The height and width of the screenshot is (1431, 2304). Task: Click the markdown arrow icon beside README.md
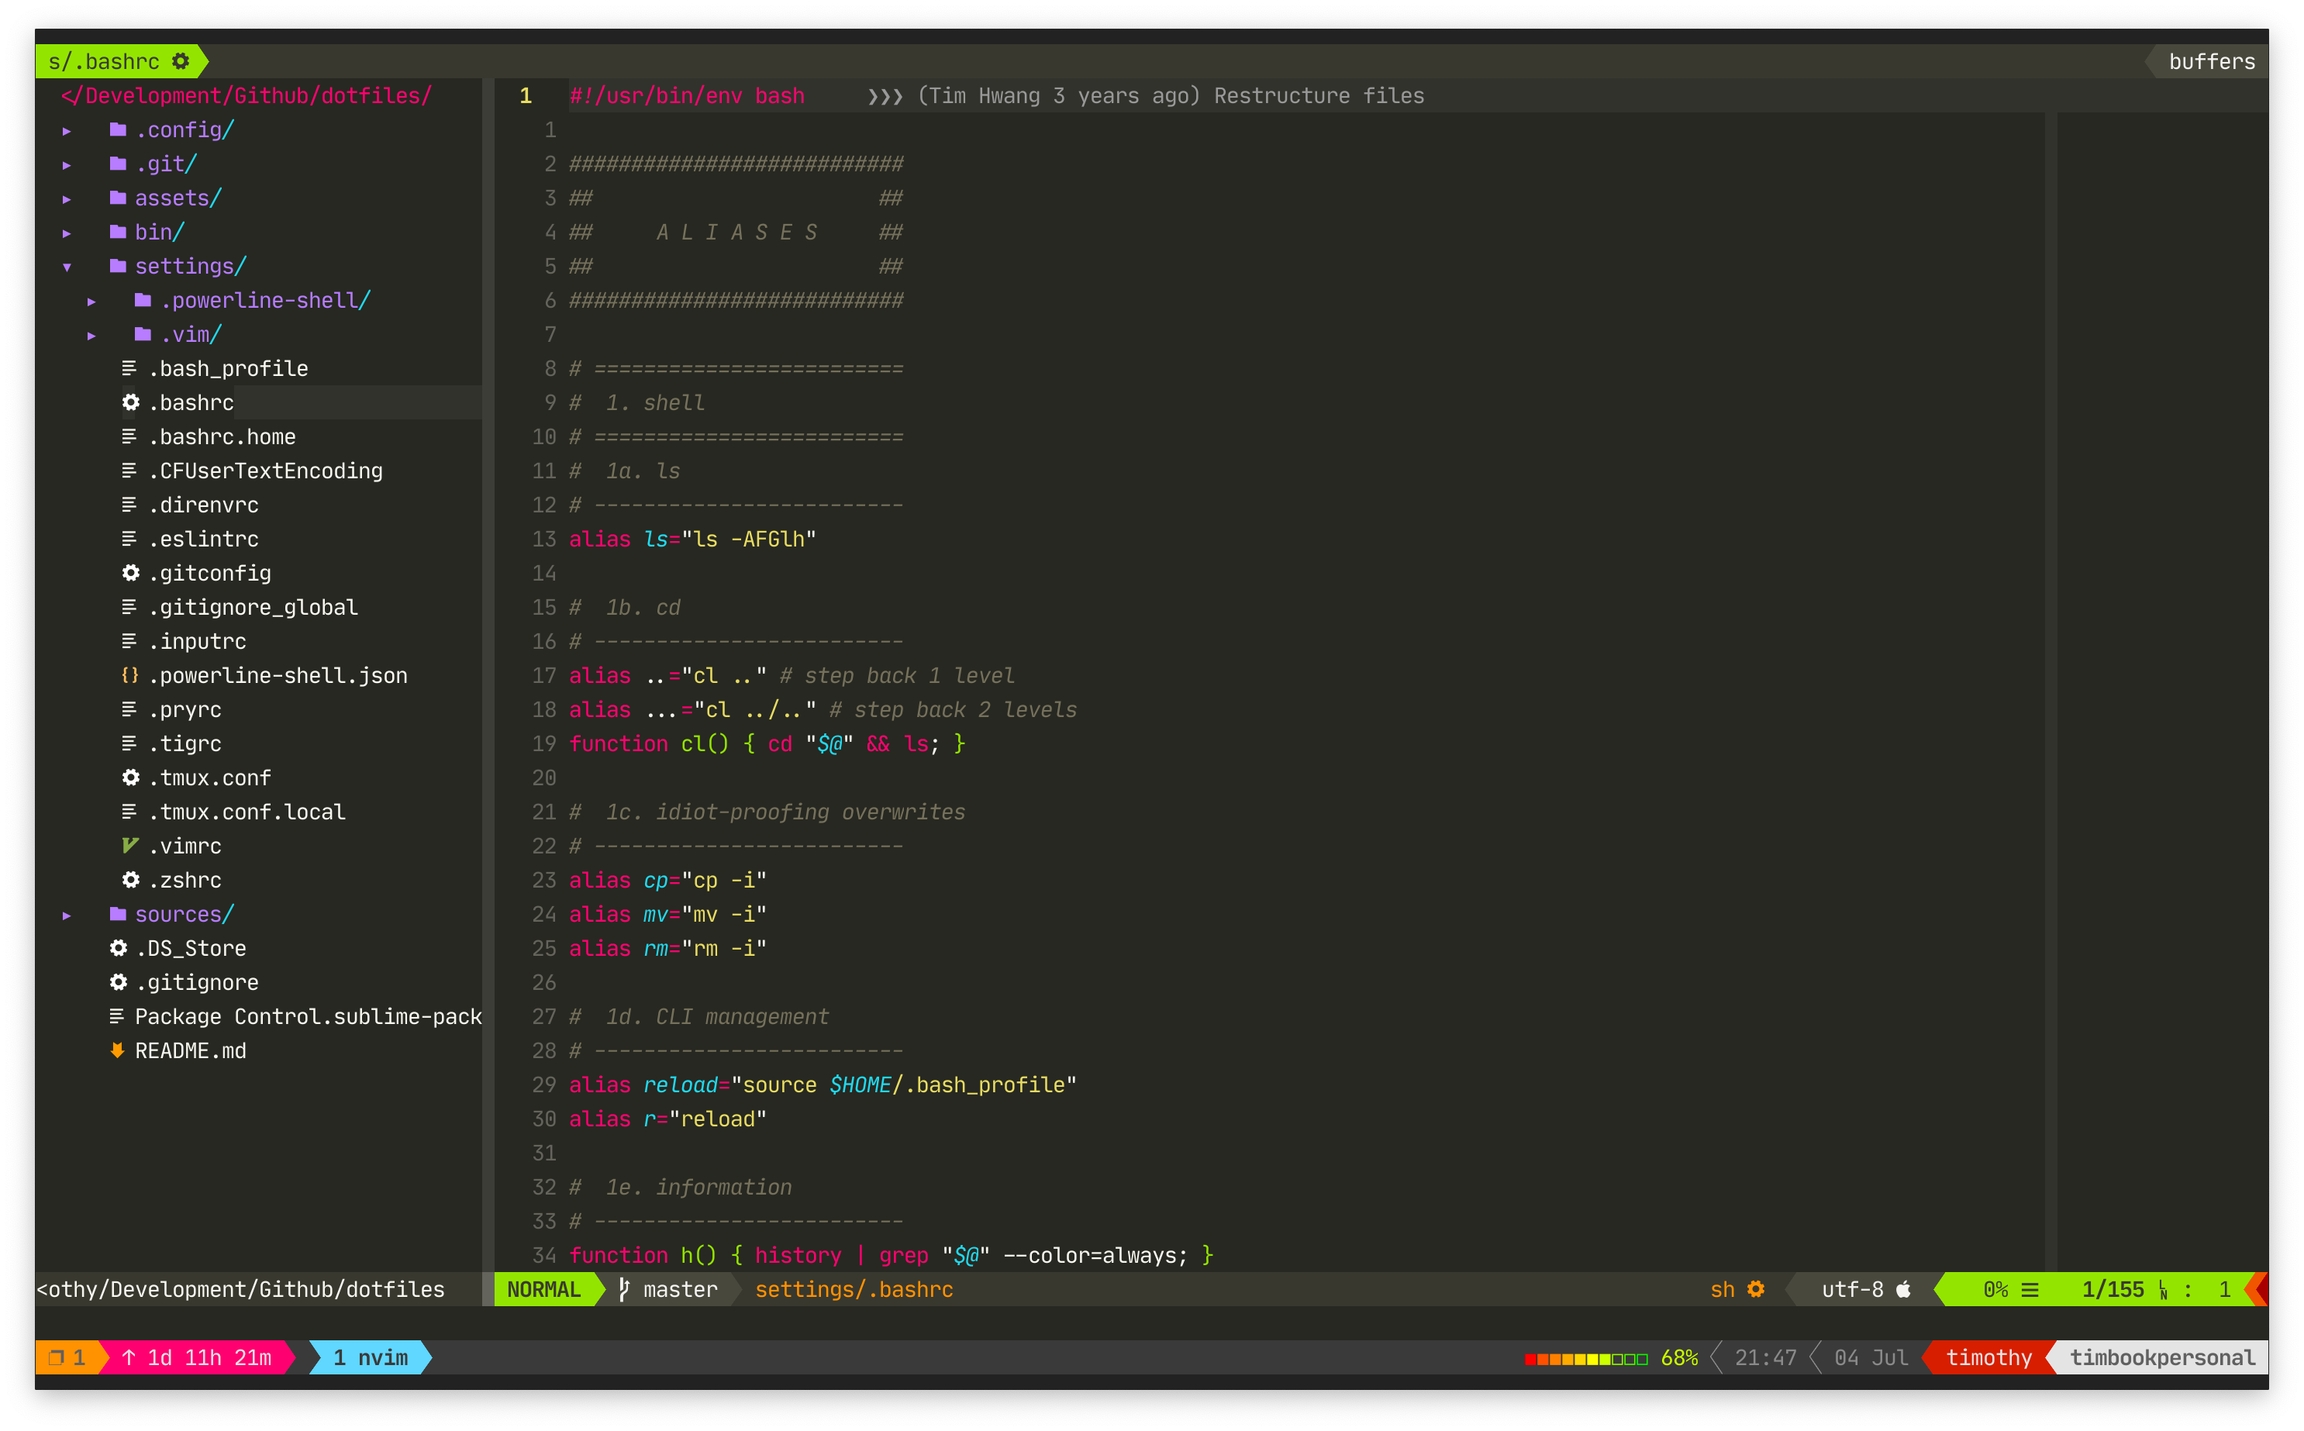(x=117, y=1050)
